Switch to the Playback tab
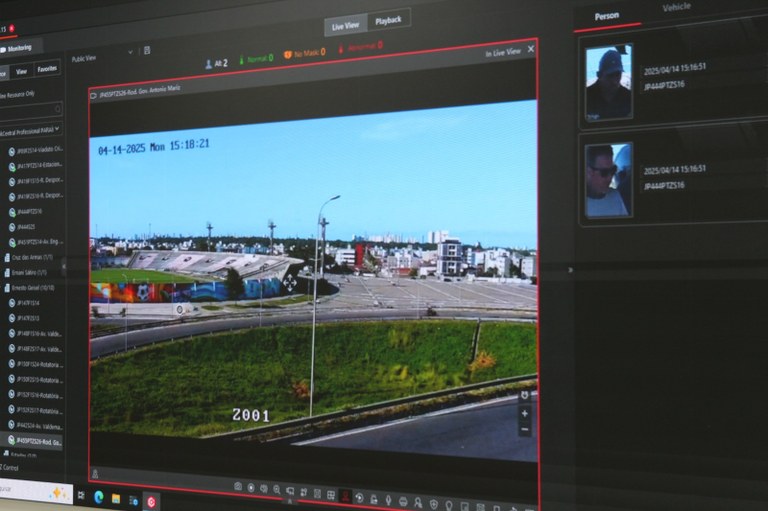 tap(387, 20)
